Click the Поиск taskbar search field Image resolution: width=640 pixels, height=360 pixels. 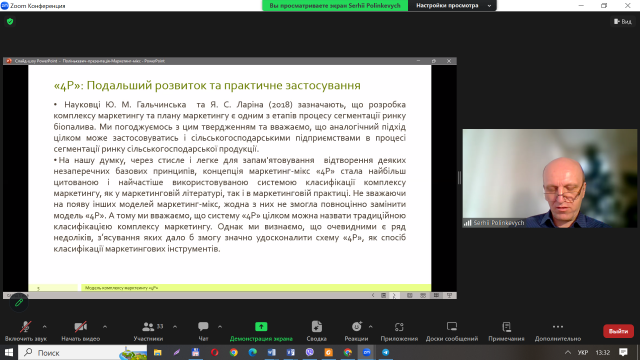[83, 352]
